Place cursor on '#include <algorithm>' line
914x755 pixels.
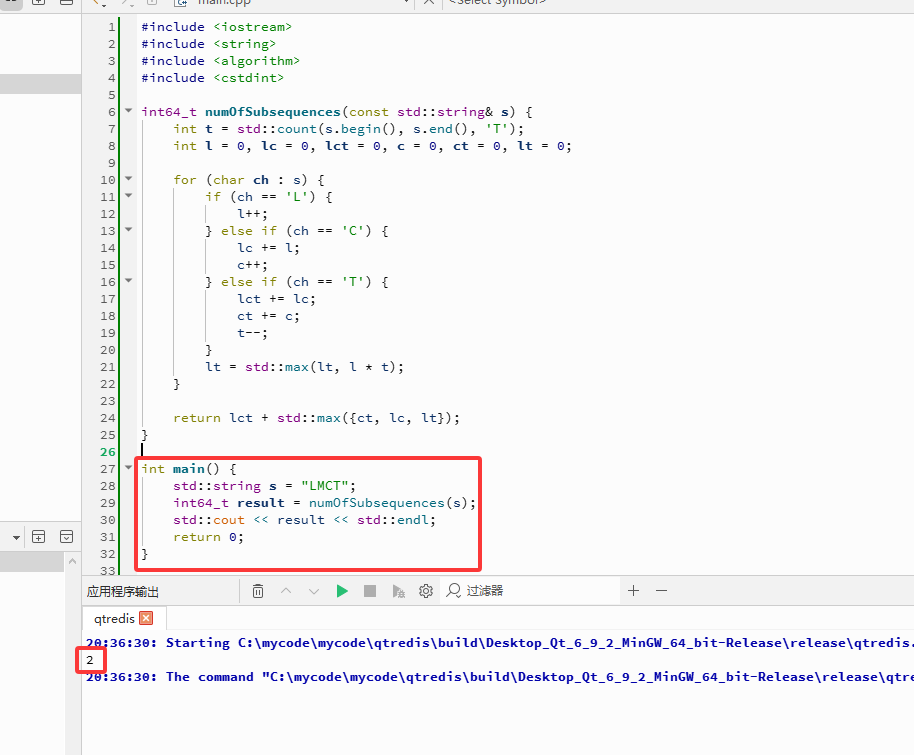coord(220,61)
